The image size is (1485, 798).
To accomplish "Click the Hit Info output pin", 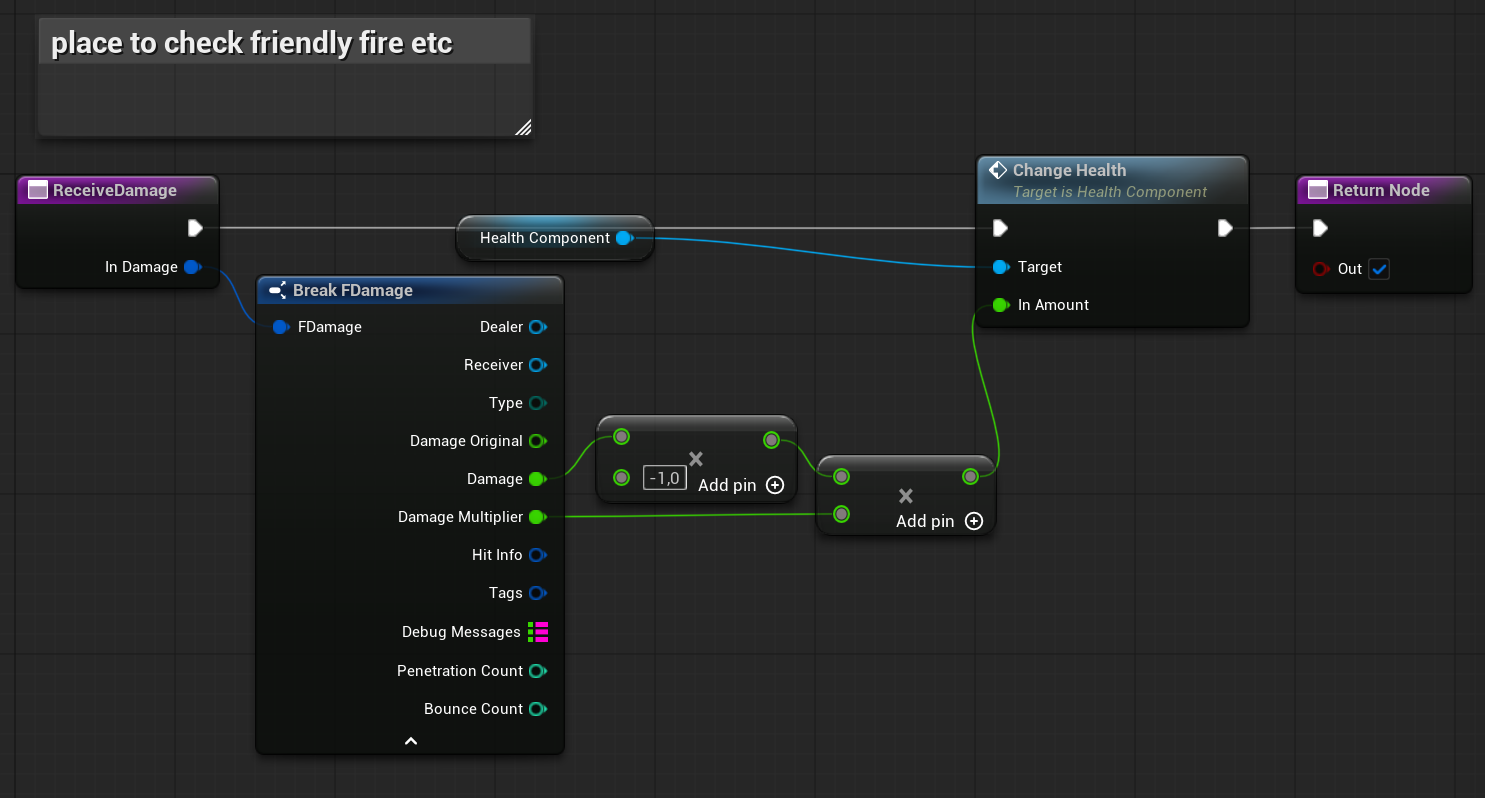I will point(537,555).
